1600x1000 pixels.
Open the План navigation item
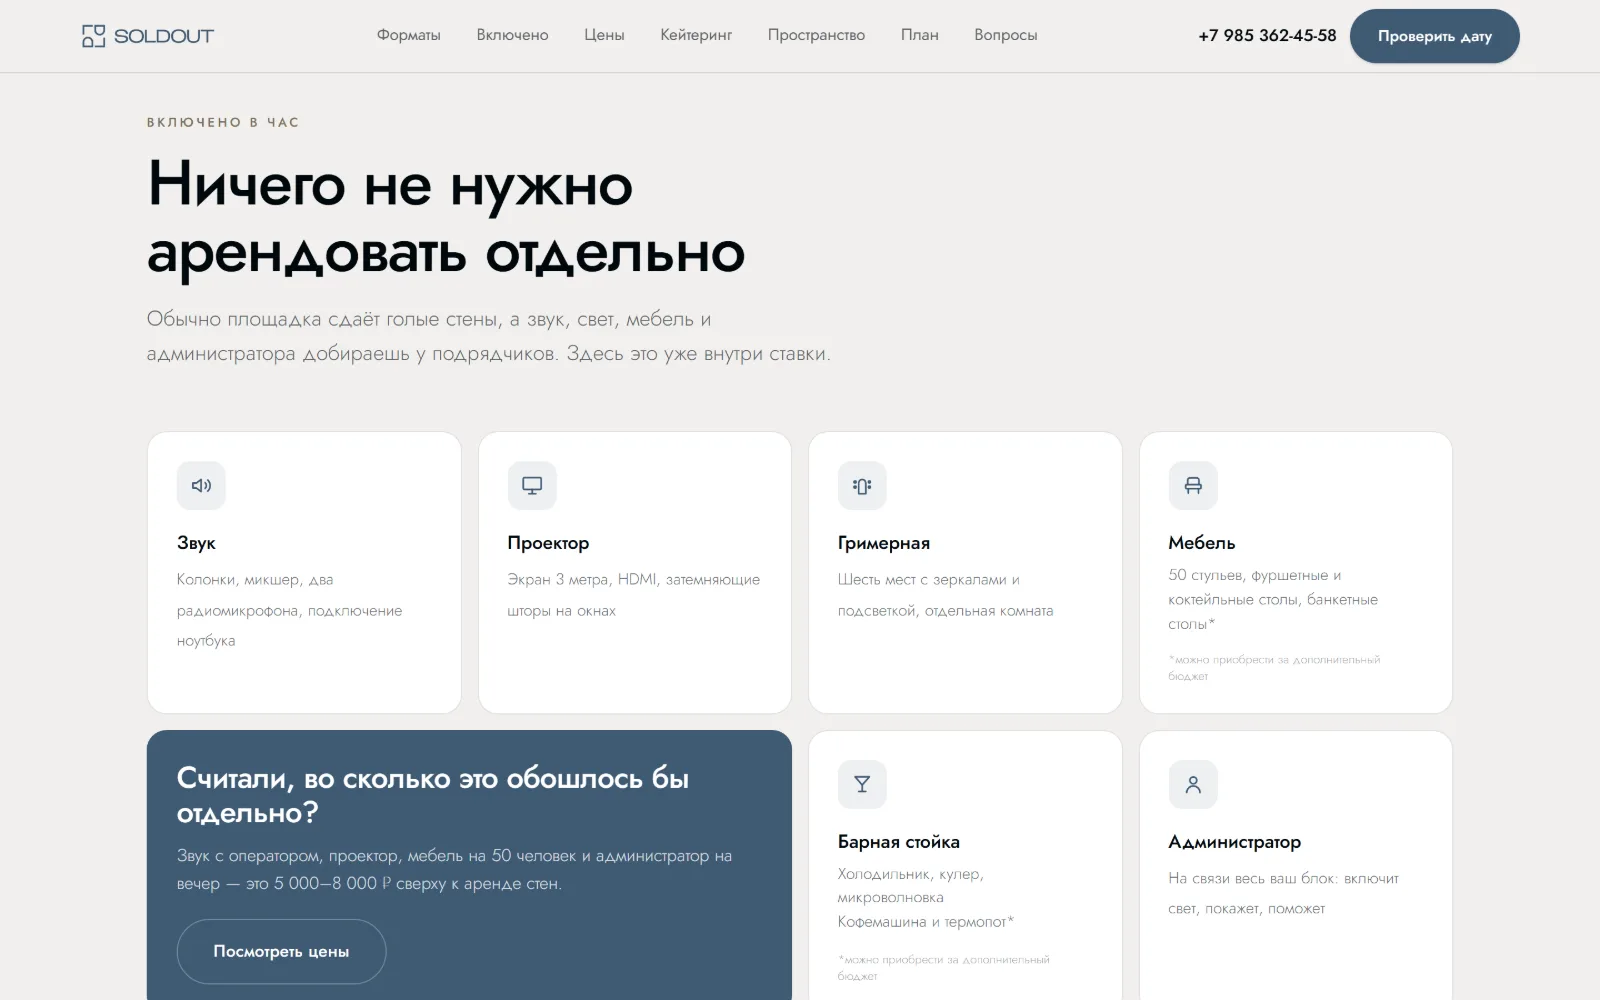click(x=919, y=35)
